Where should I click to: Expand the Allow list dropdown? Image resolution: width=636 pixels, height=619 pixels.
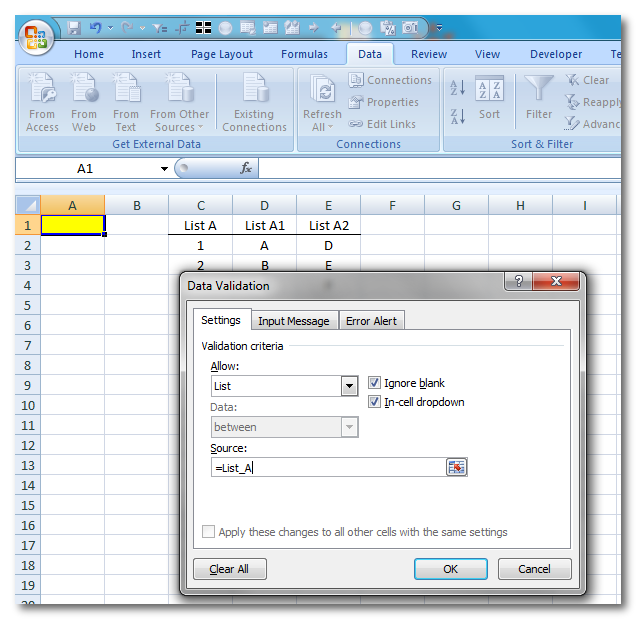349,386
